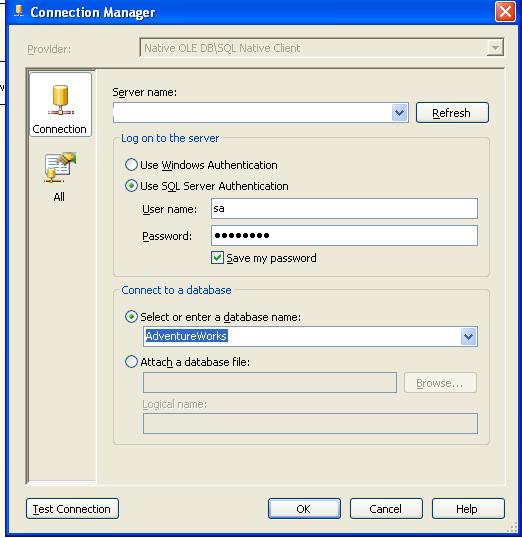Click the Refresh server list button

point(452,113)
